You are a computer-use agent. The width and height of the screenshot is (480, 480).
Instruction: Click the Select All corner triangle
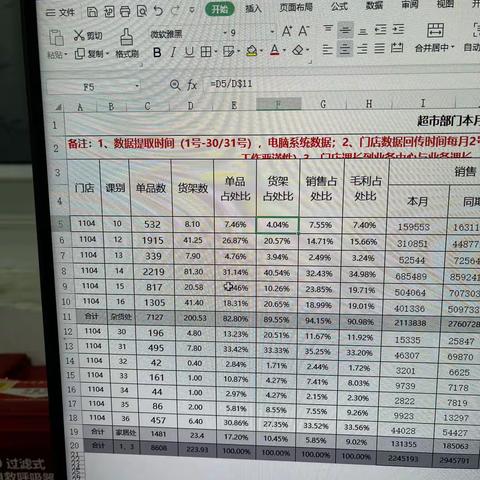click(x=59, y=107)
